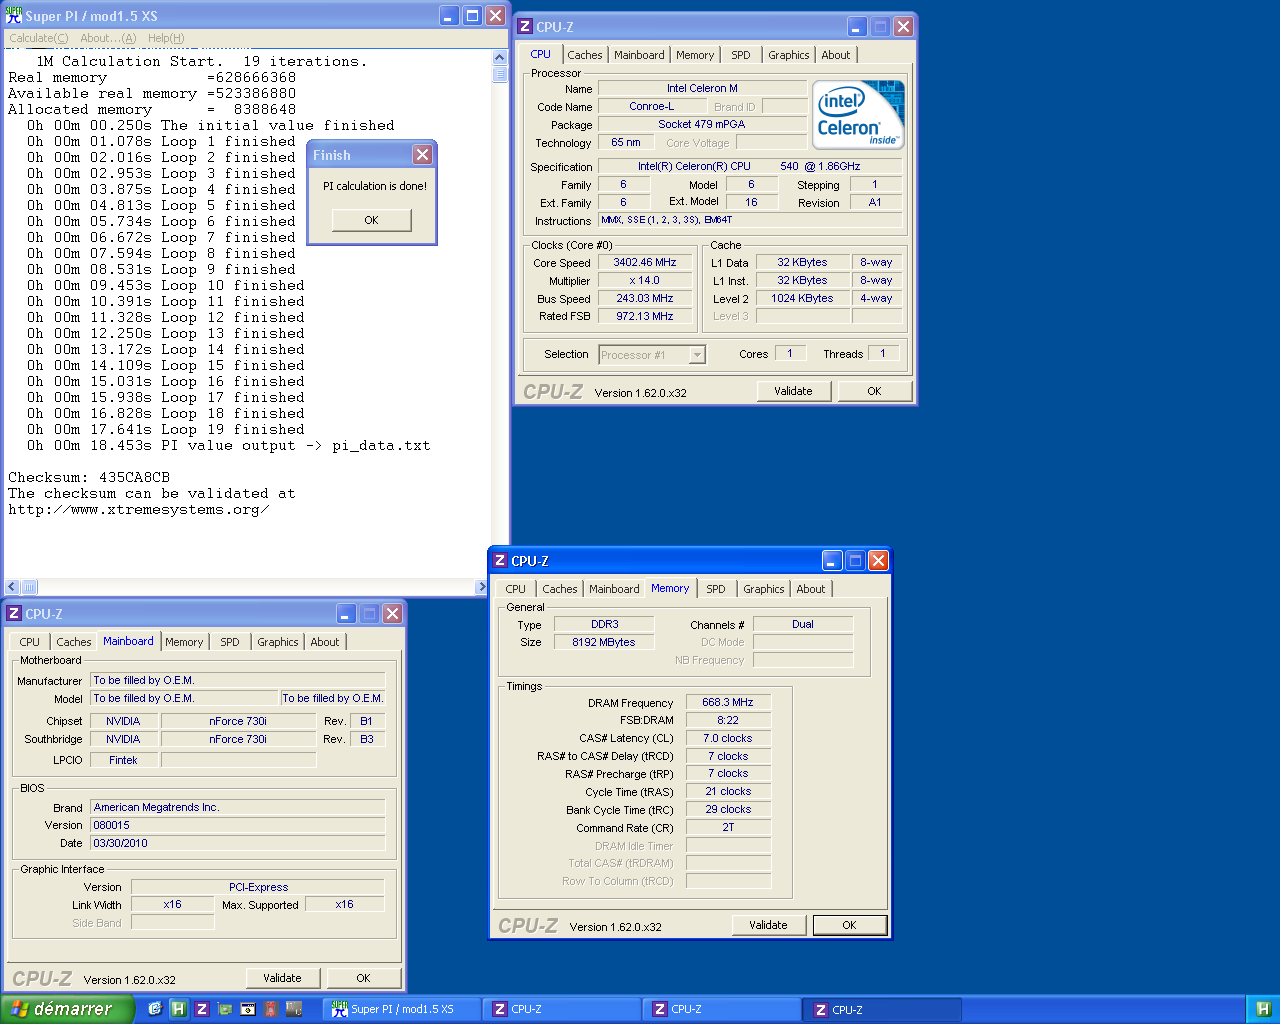Click the Z icon in the CPU-Z Mainboard window title bar

pyautogui.click(x=14, y=614)
